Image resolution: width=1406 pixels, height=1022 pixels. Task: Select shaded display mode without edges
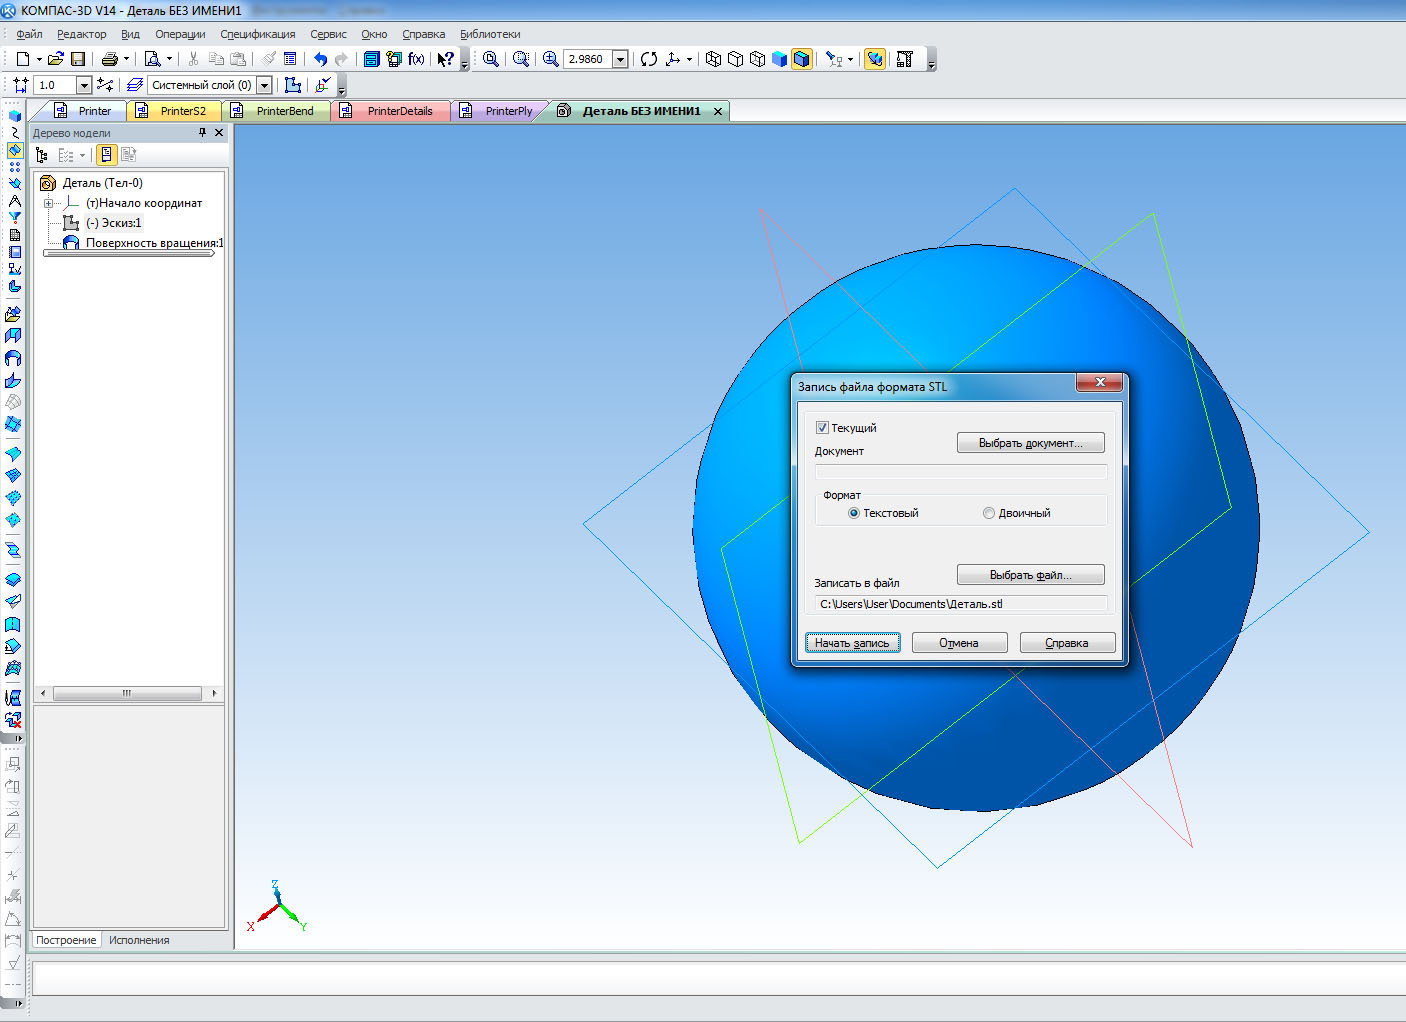tap(779, 59)
